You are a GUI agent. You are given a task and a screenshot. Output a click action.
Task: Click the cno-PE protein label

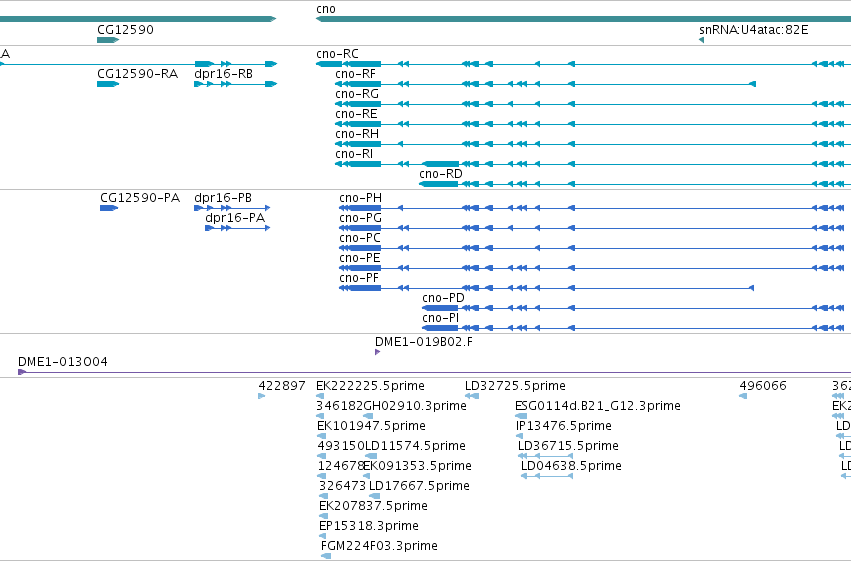click(359, 258)
